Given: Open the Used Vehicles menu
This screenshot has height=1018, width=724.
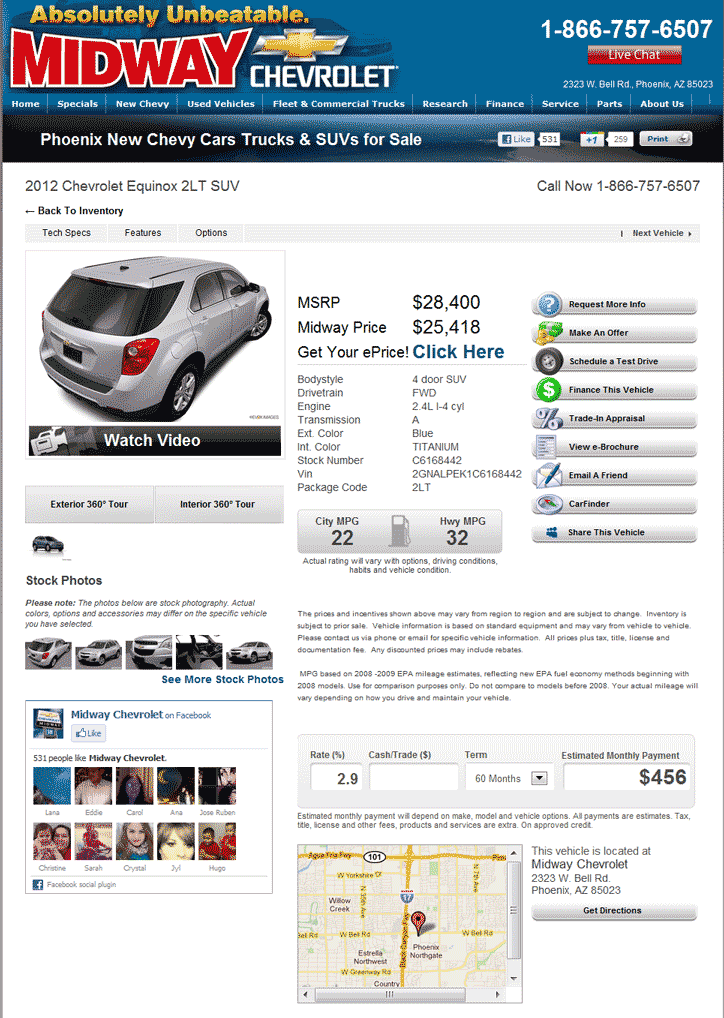Looking at the screenshot, I should [x=221, y=104].
